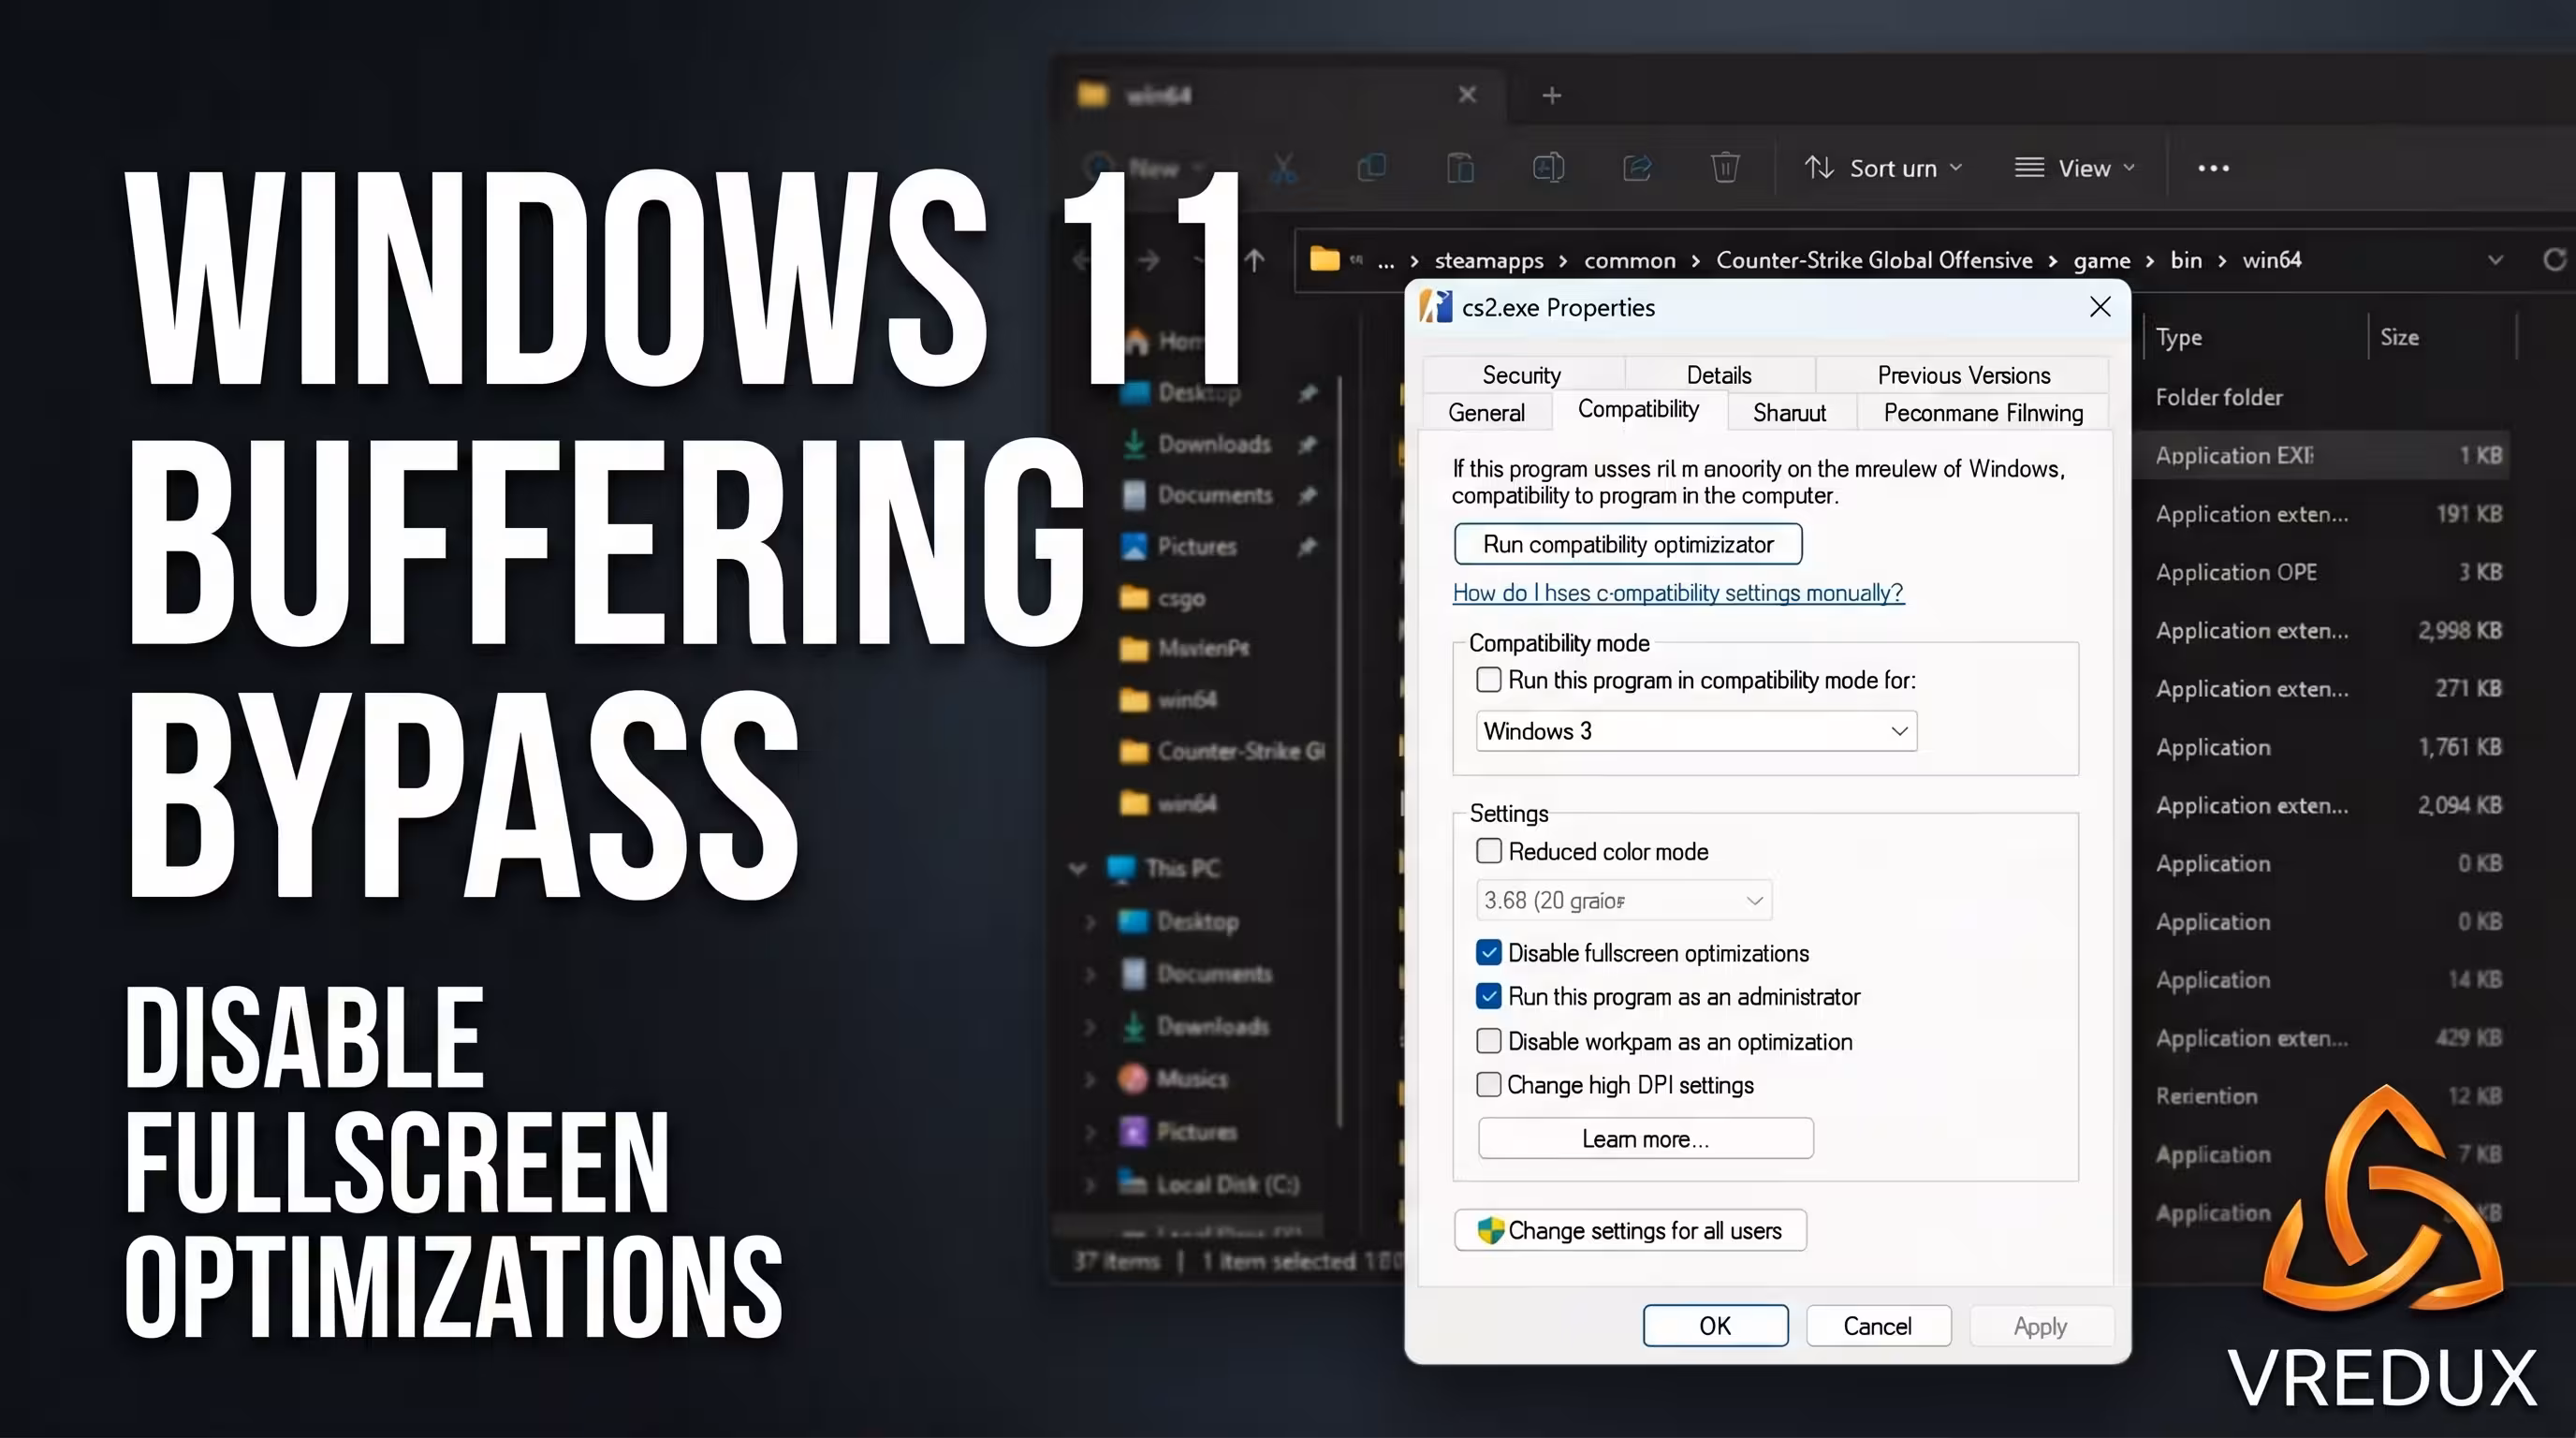Select the Application row sized 1,761 KB
This screenshot has width=2576, height=1438.
click(2328, 747)
